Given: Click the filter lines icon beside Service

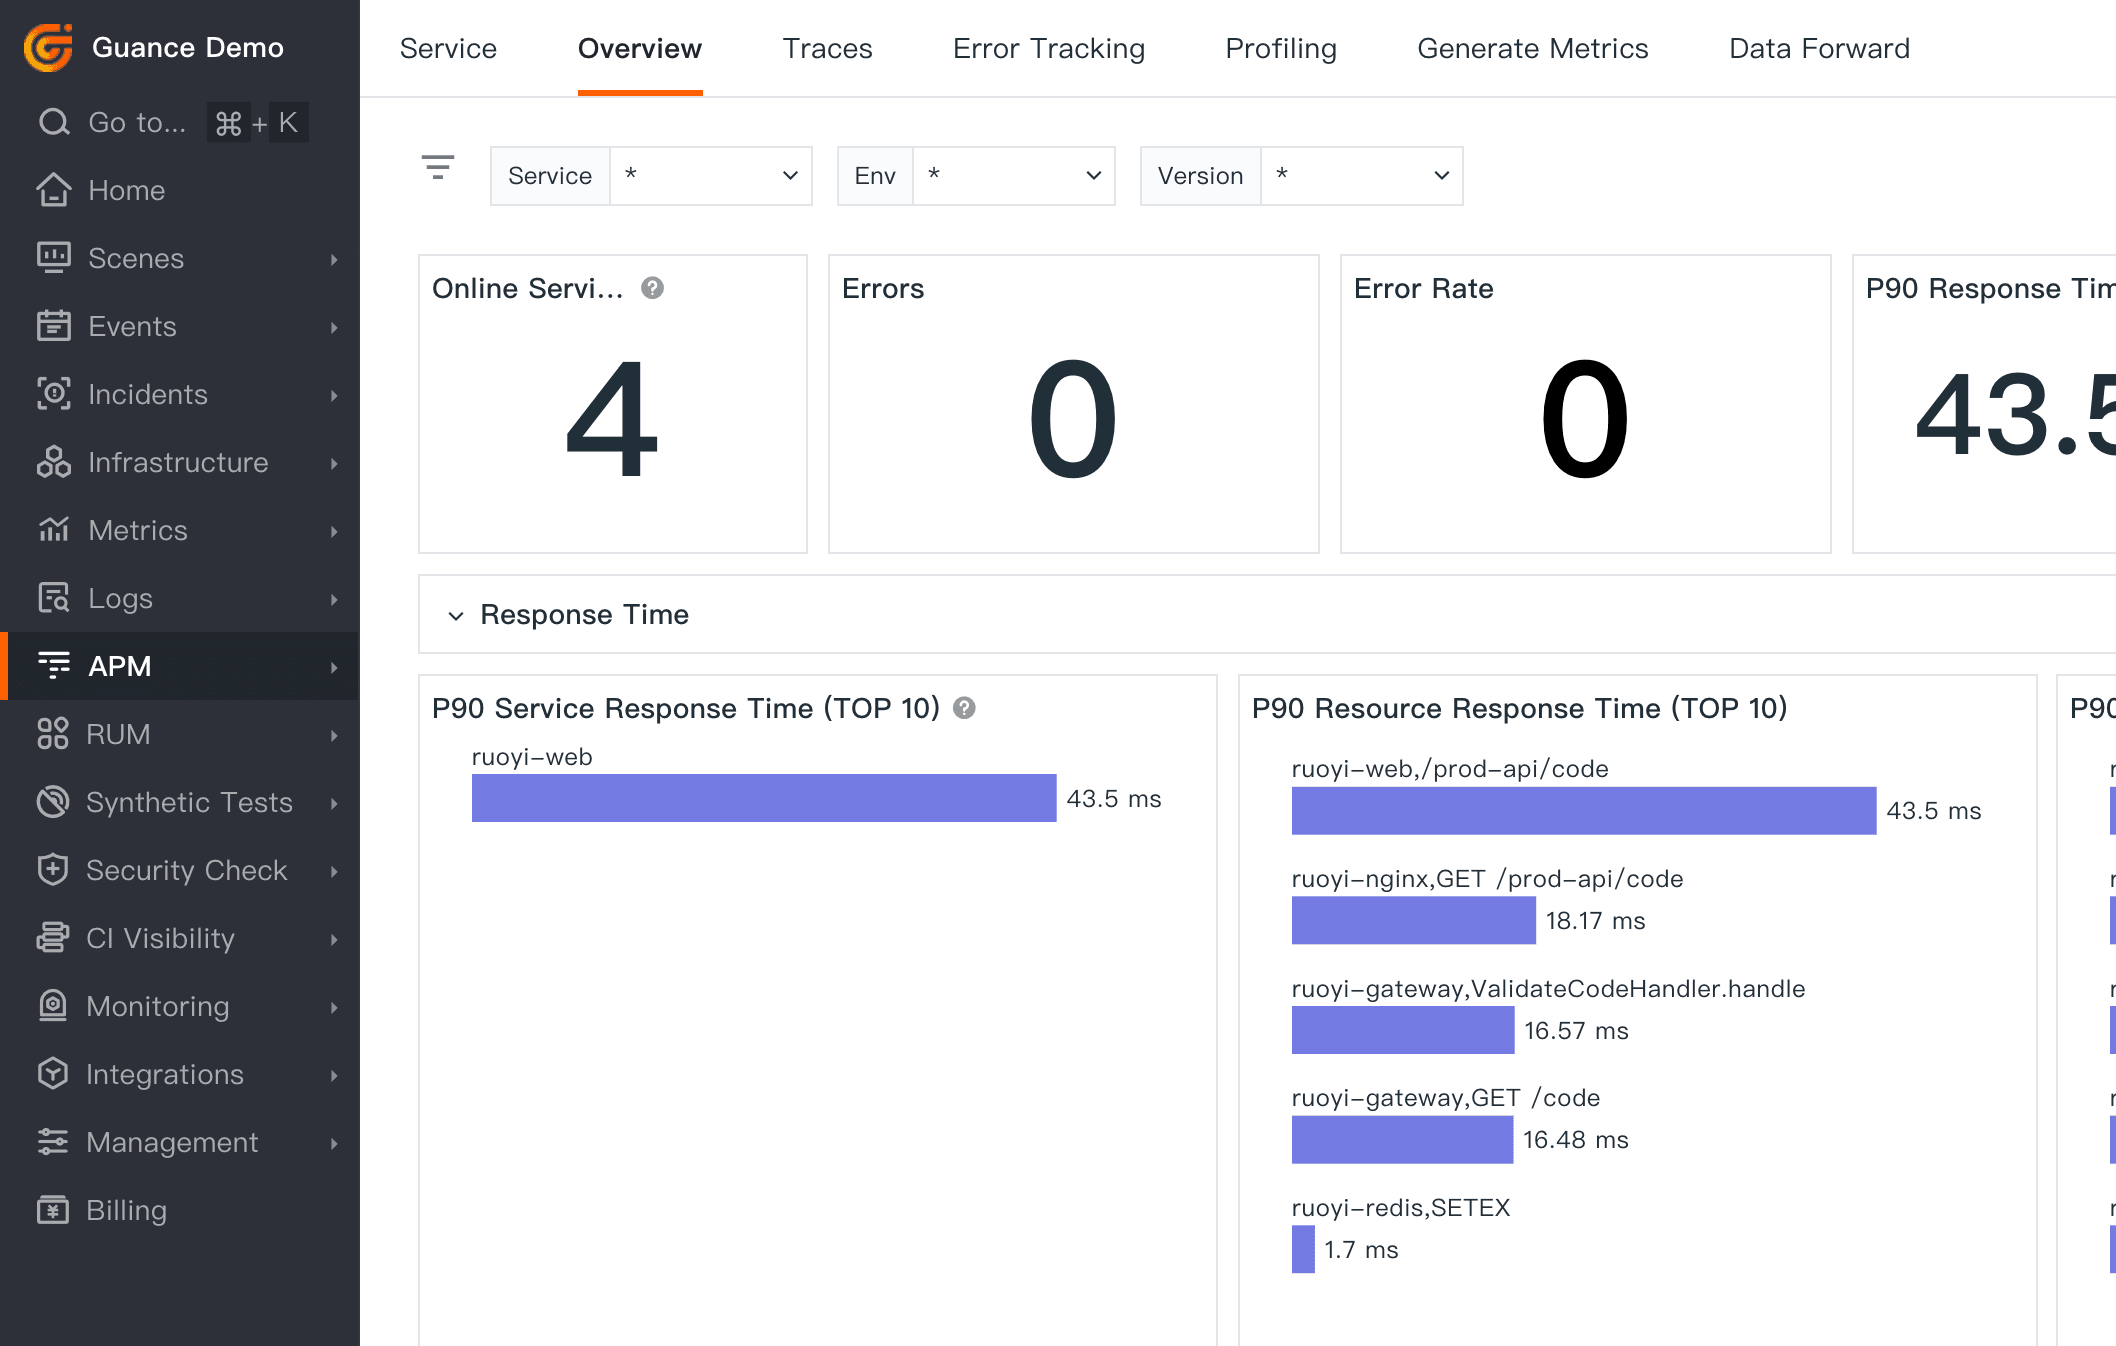Looking at the screenshot, I should coord(438,167).
